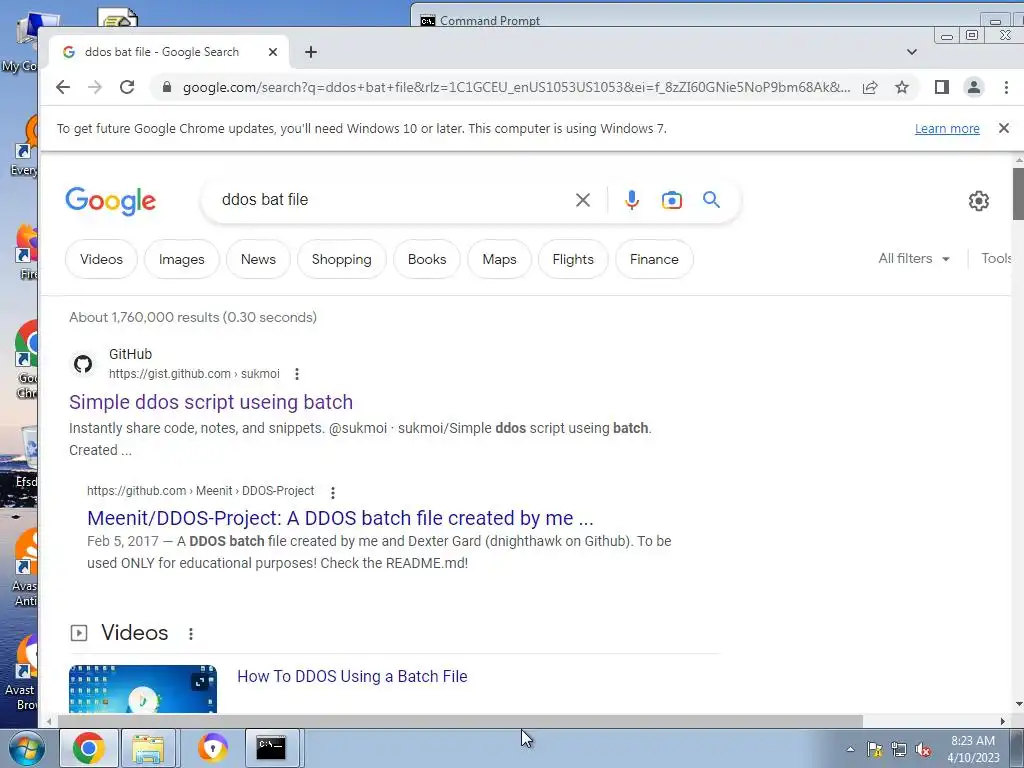
Task: Click the vertical scrollbar thumb
Action: (1018, 193)
